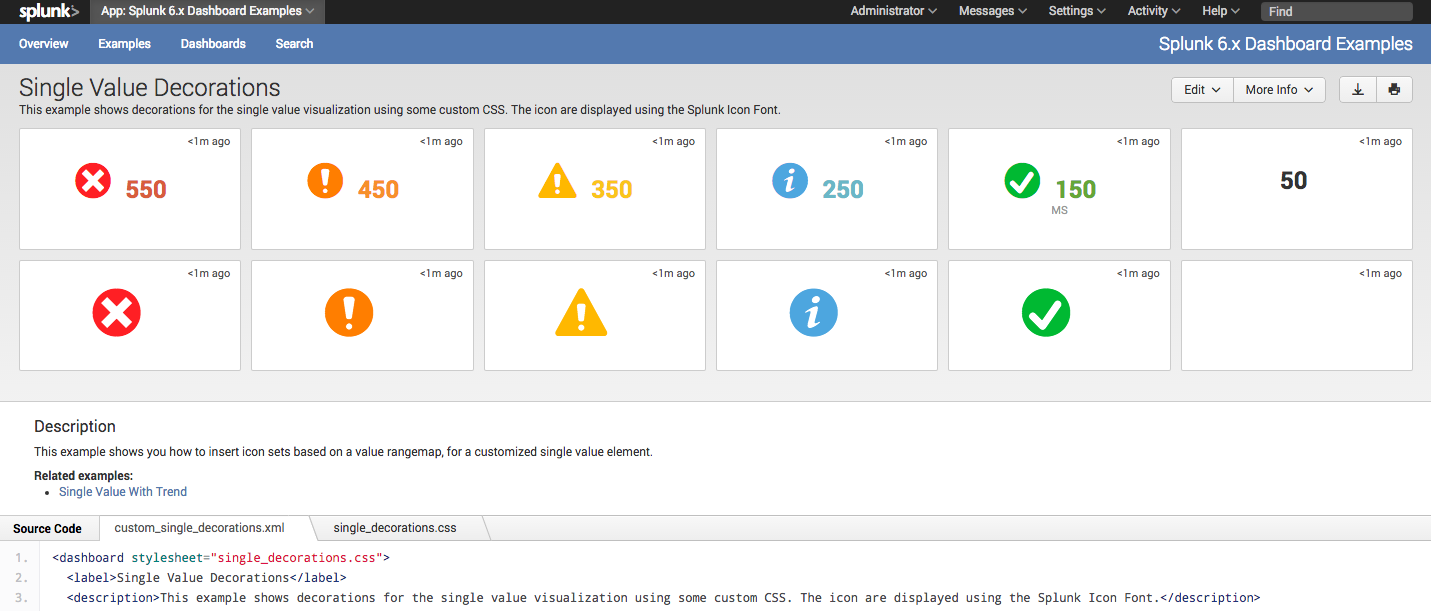The height and width of the screenshot is (611, 1431).
Task: Click the orange exclamation icon beside 450
Action: tap(325, 181)
